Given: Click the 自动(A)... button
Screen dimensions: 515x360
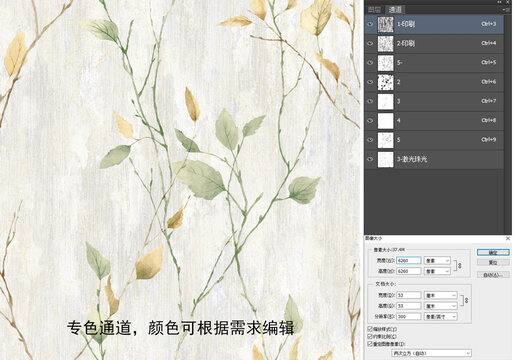Looking at the screenshot, I should tap(493, 275).
